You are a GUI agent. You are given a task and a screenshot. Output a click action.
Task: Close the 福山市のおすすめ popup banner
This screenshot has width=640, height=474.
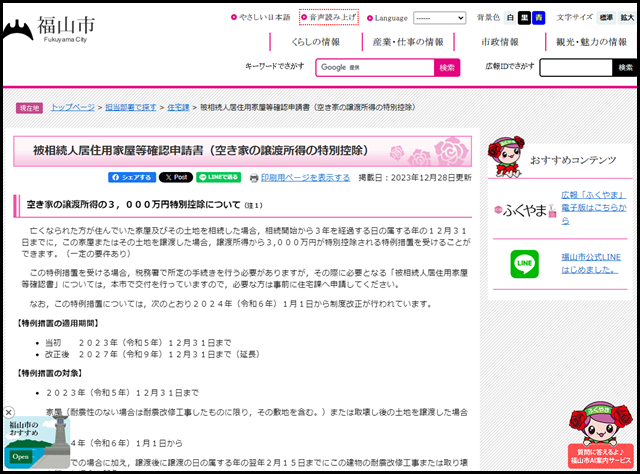(x=8, y=412)
